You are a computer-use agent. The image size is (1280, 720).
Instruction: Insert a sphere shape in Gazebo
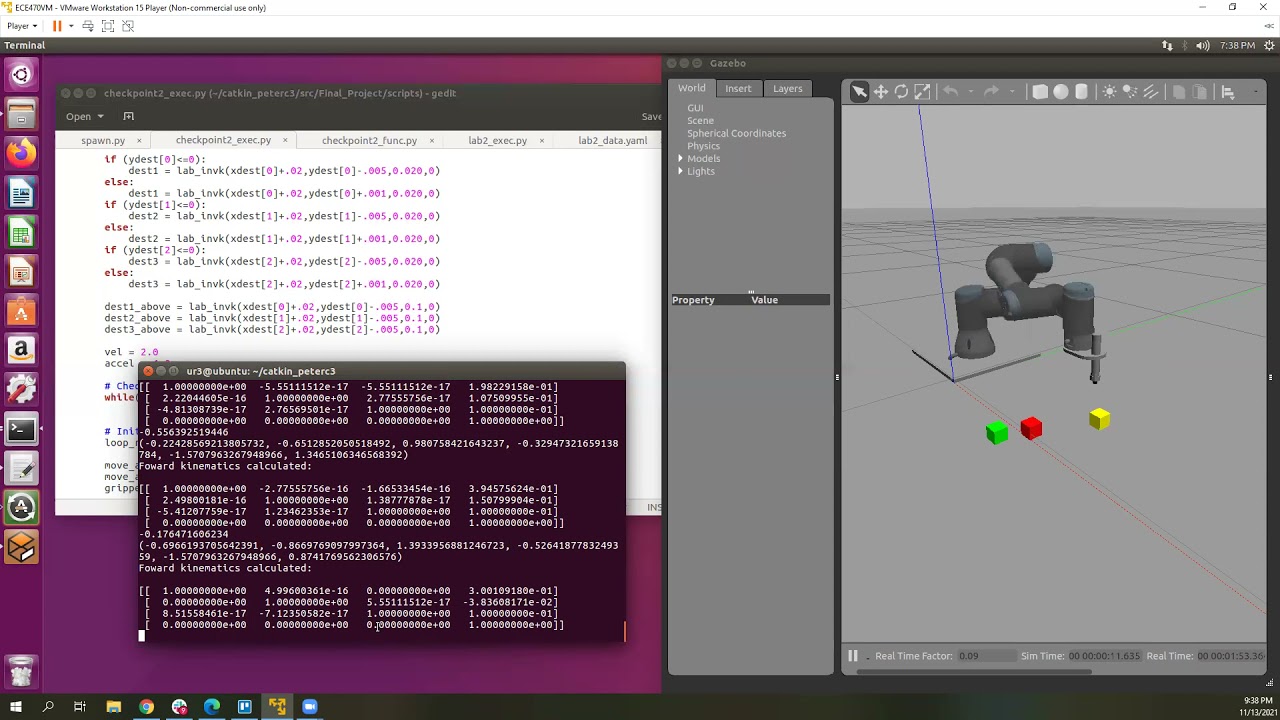1061,92
